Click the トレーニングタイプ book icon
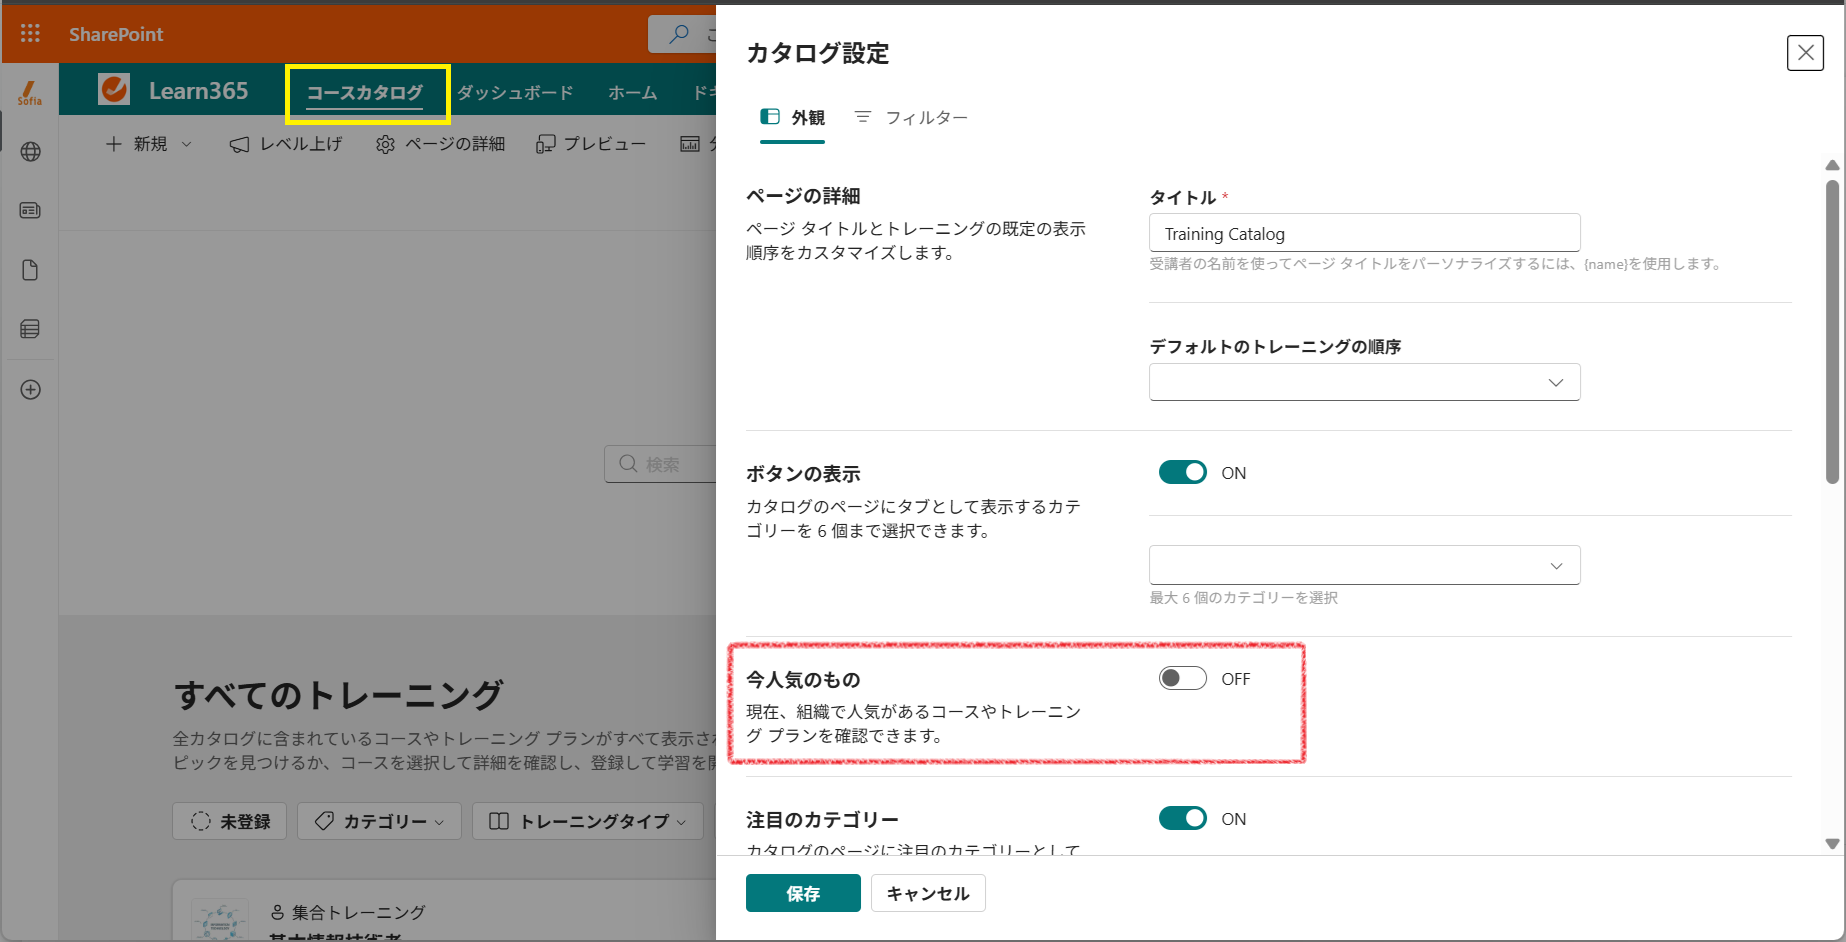Image resolution: width=1846 pixels, height=942 pixels. point(499,821)
